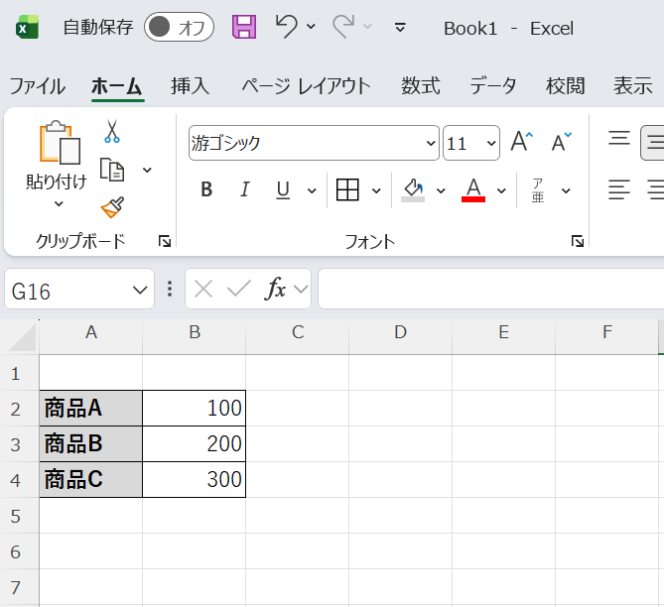Click the Increase Font Size icon
Screen dimensions: 664x607
tap(521, 142)
